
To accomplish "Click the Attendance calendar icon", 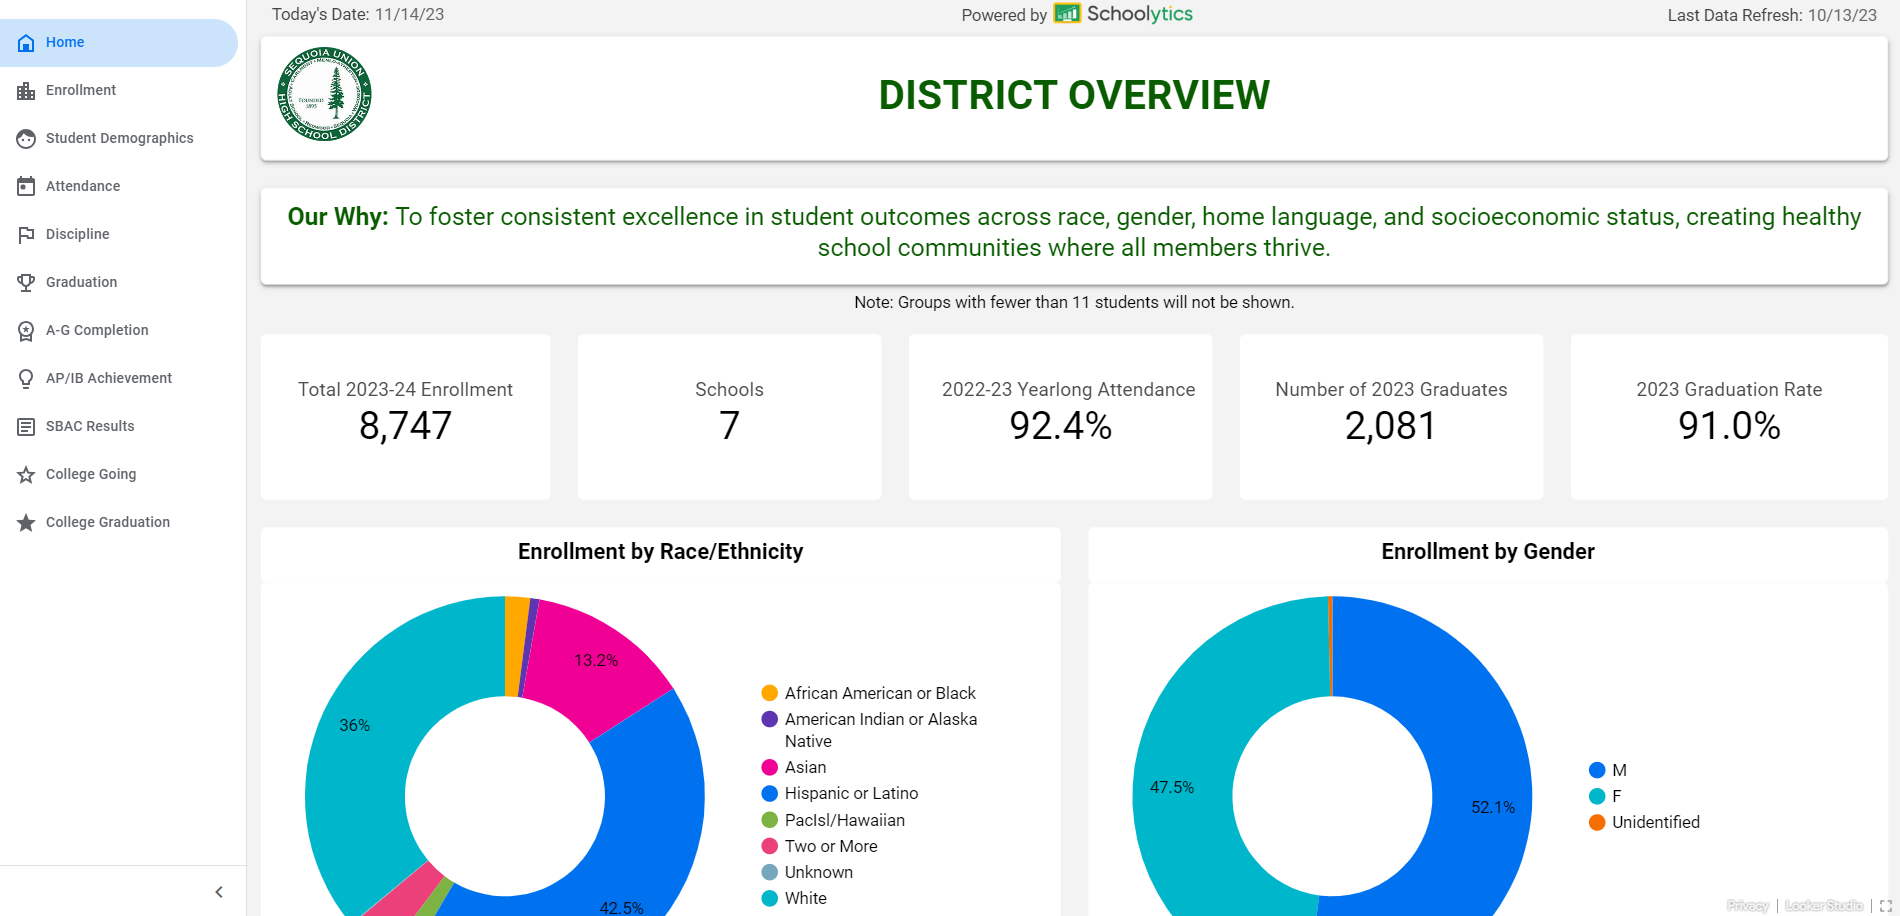I will pyautogui.click(x=26, y=187).
